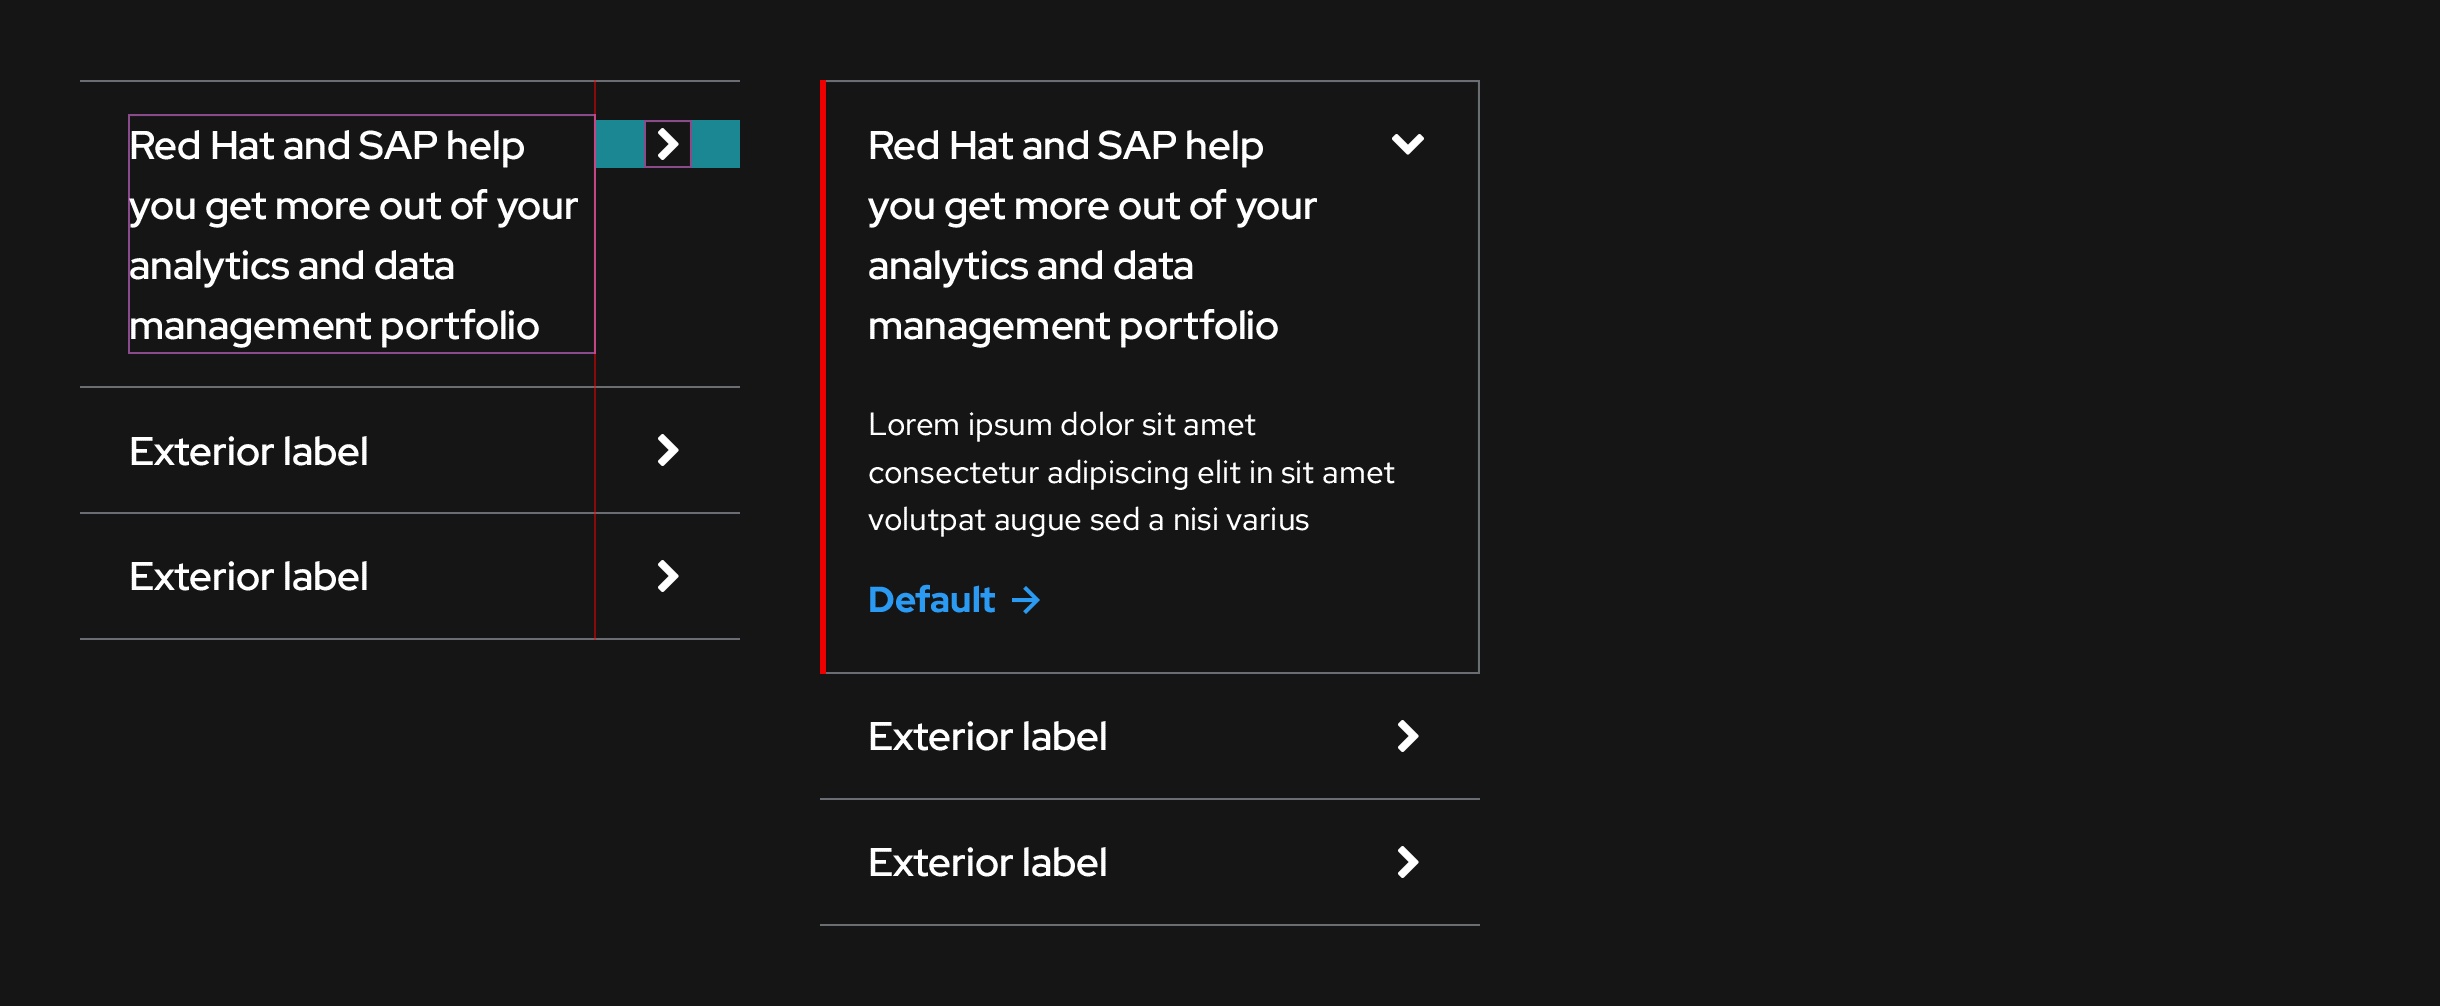Click the chevron of the left accordion's last Exterior label
Image resolution: width=2440 pixels, height=1006 pixels.
tap(668, 577)
